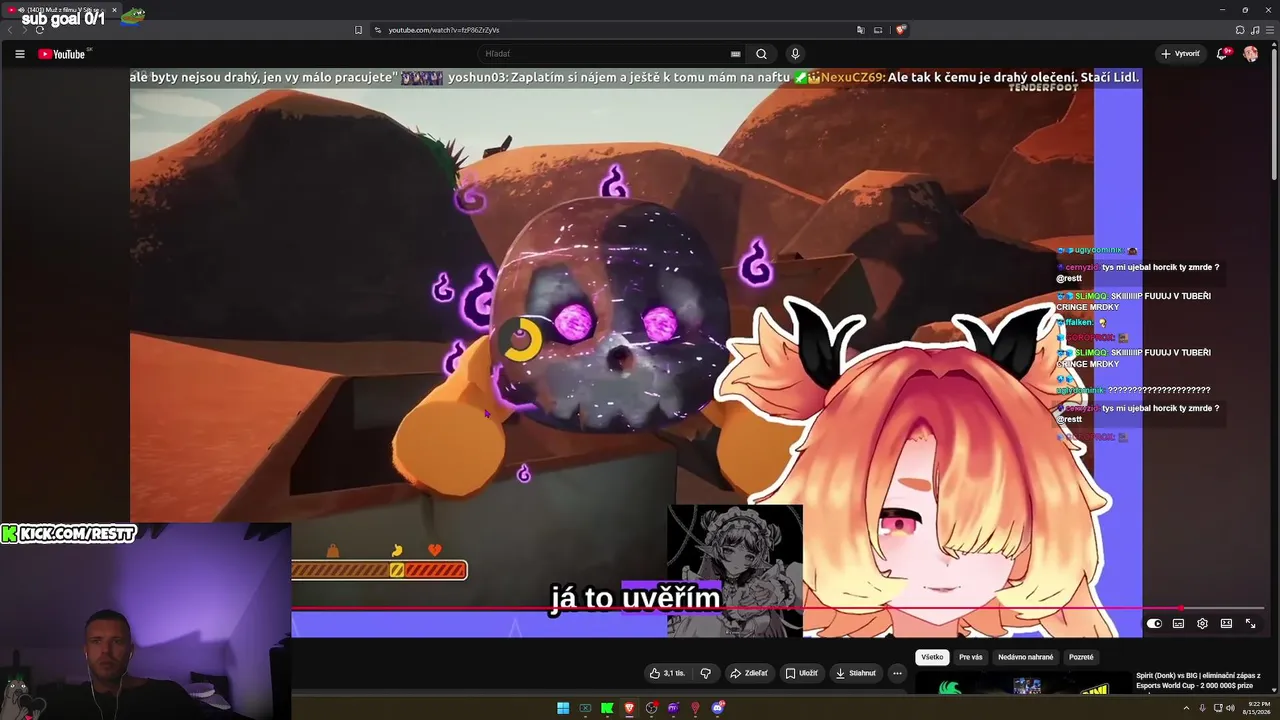Bookmark this page in the address bar
Screen dimensions: 1280x720
(x=358, y=30)
